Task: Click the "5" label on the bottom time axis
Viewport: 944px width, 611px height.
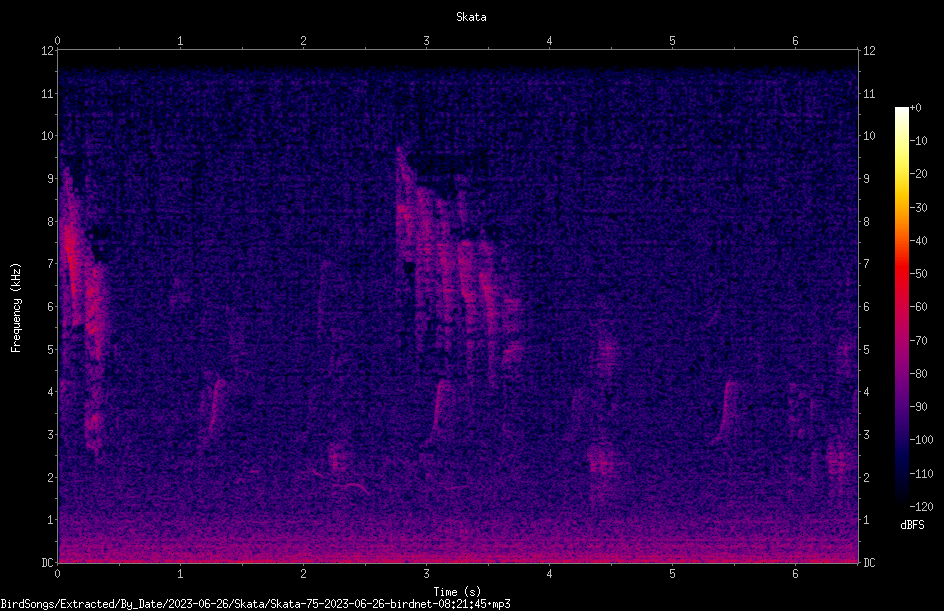Action: [x=672, y=574]
